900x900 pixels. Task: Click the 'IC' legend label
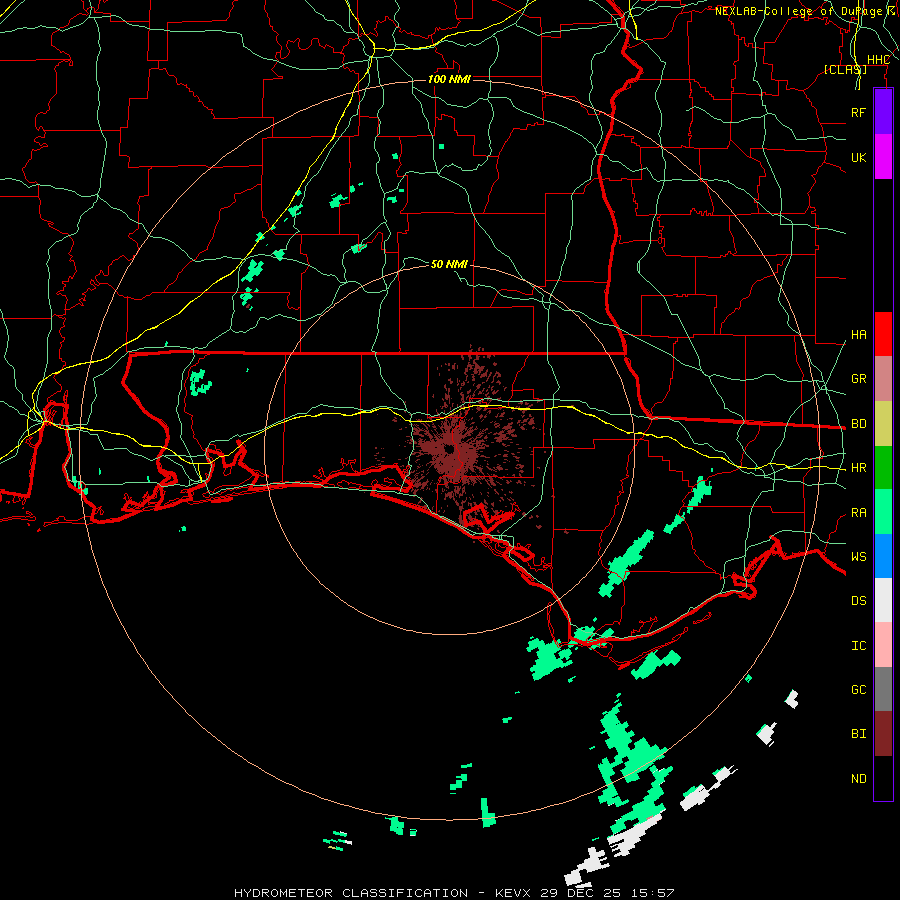click(x=858, y=646)
